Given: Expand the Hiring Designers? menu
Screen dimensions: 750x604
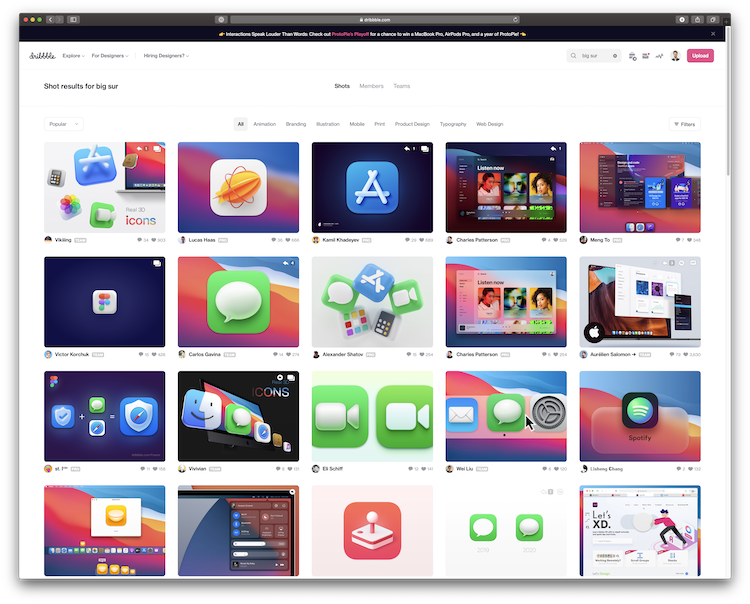Looking at the screenshot, I should pyautogui.click(x=166, y=56).
